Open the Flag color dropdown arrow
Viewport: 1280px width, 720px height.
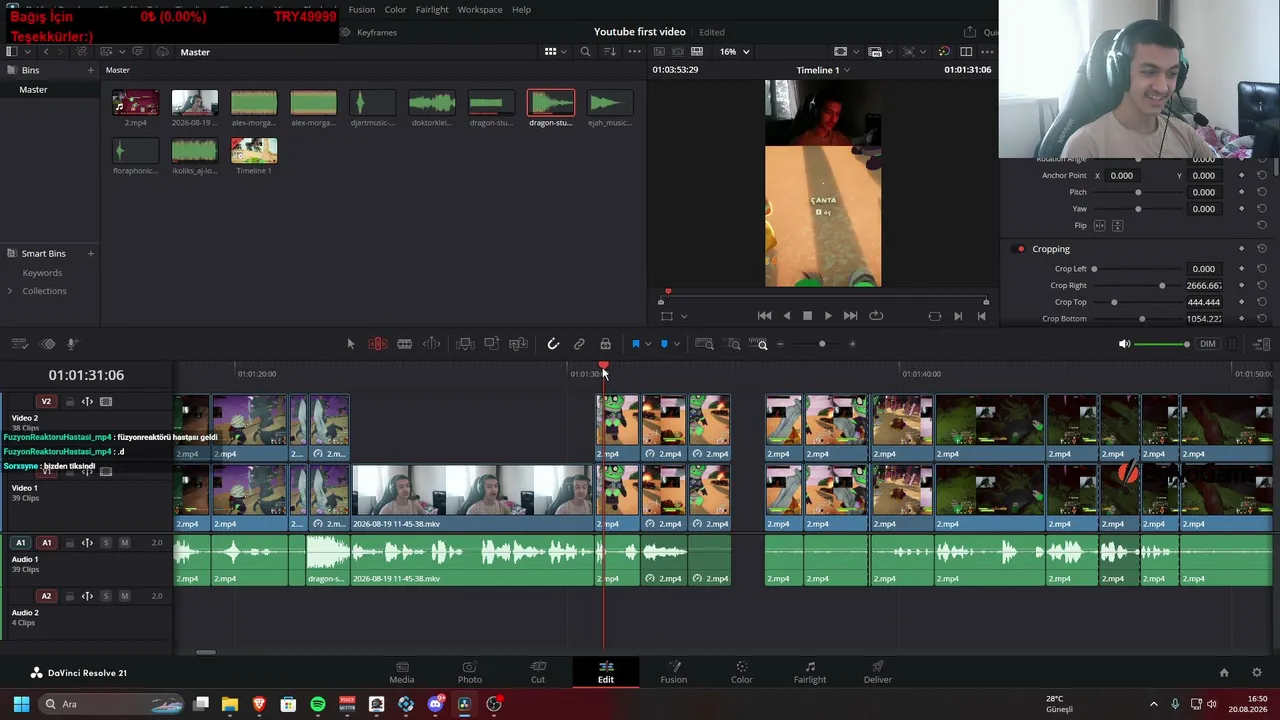pyautogui.click(x=648, y=344)
